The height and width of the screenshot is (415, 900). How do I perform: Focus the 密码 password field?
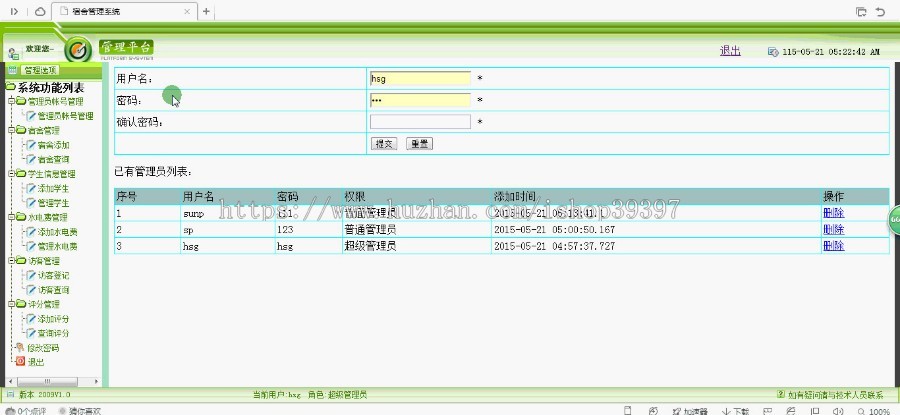[x=420, y=100]
